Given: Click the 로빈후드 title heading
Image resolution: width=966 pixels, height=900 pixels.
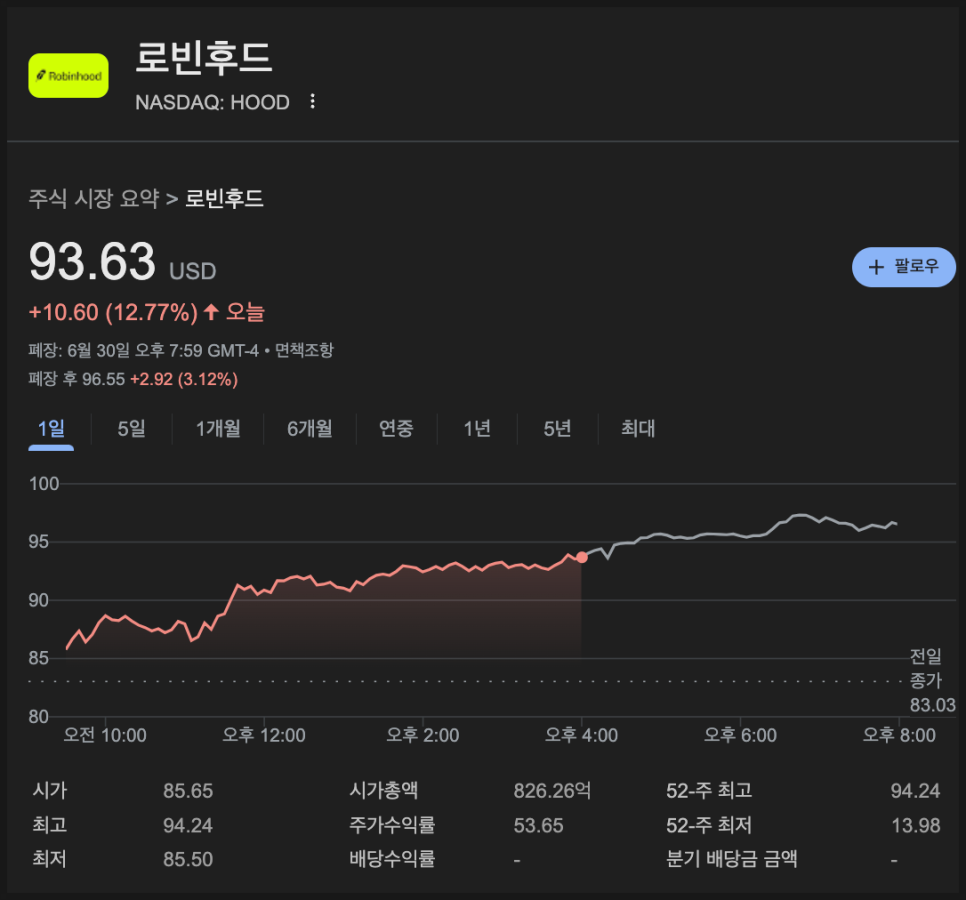Looking at the screenshot, I should (x=203, y=58).
